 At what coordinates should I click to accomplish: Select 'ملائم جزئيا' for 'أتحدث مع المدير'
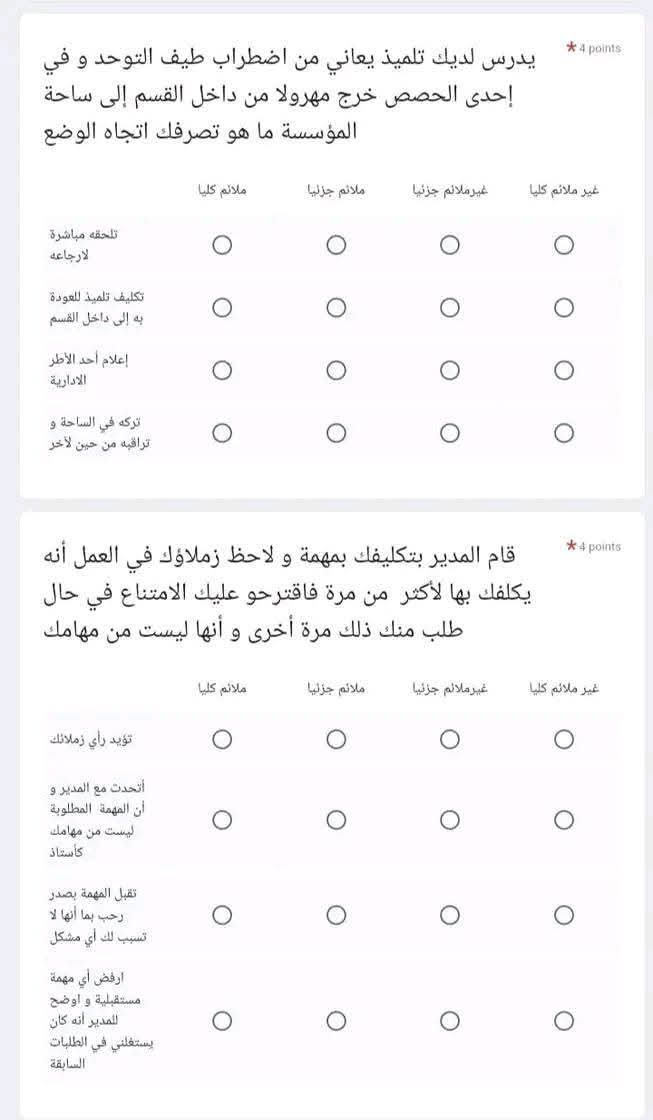click(x=336, y=820)
